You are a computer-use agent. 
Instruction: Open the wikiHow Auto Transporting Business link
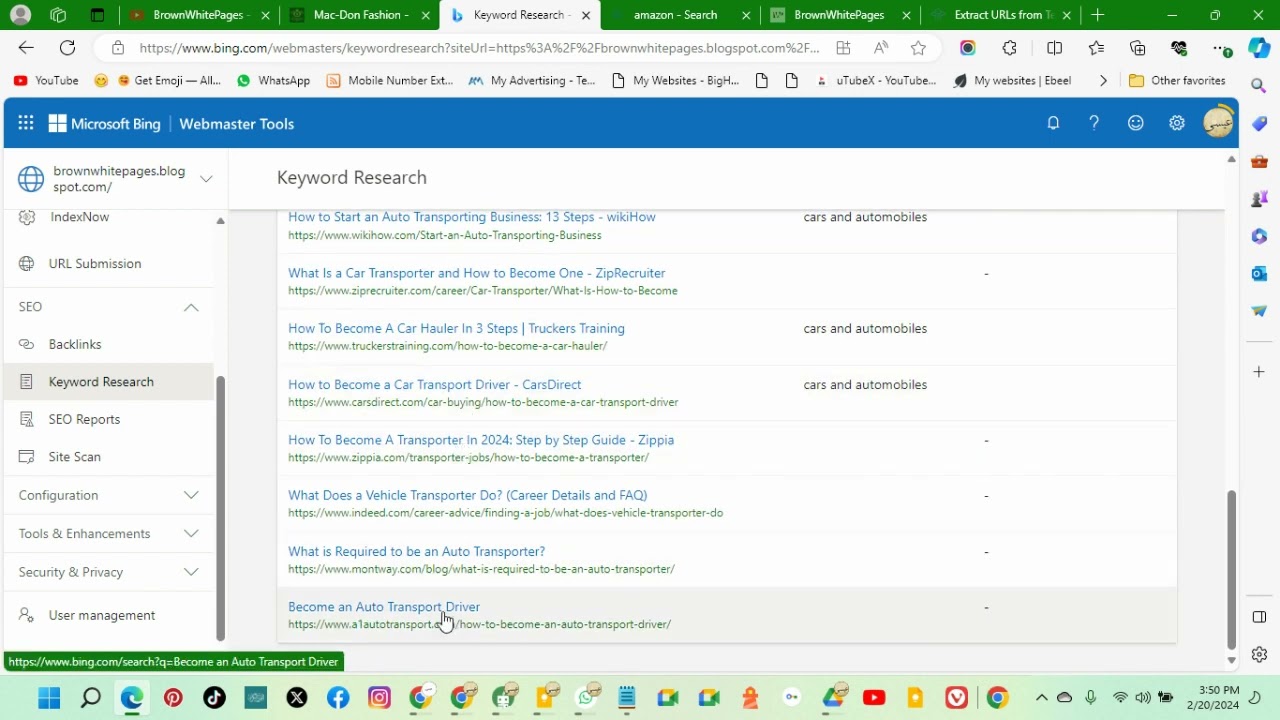click(471, 217)
